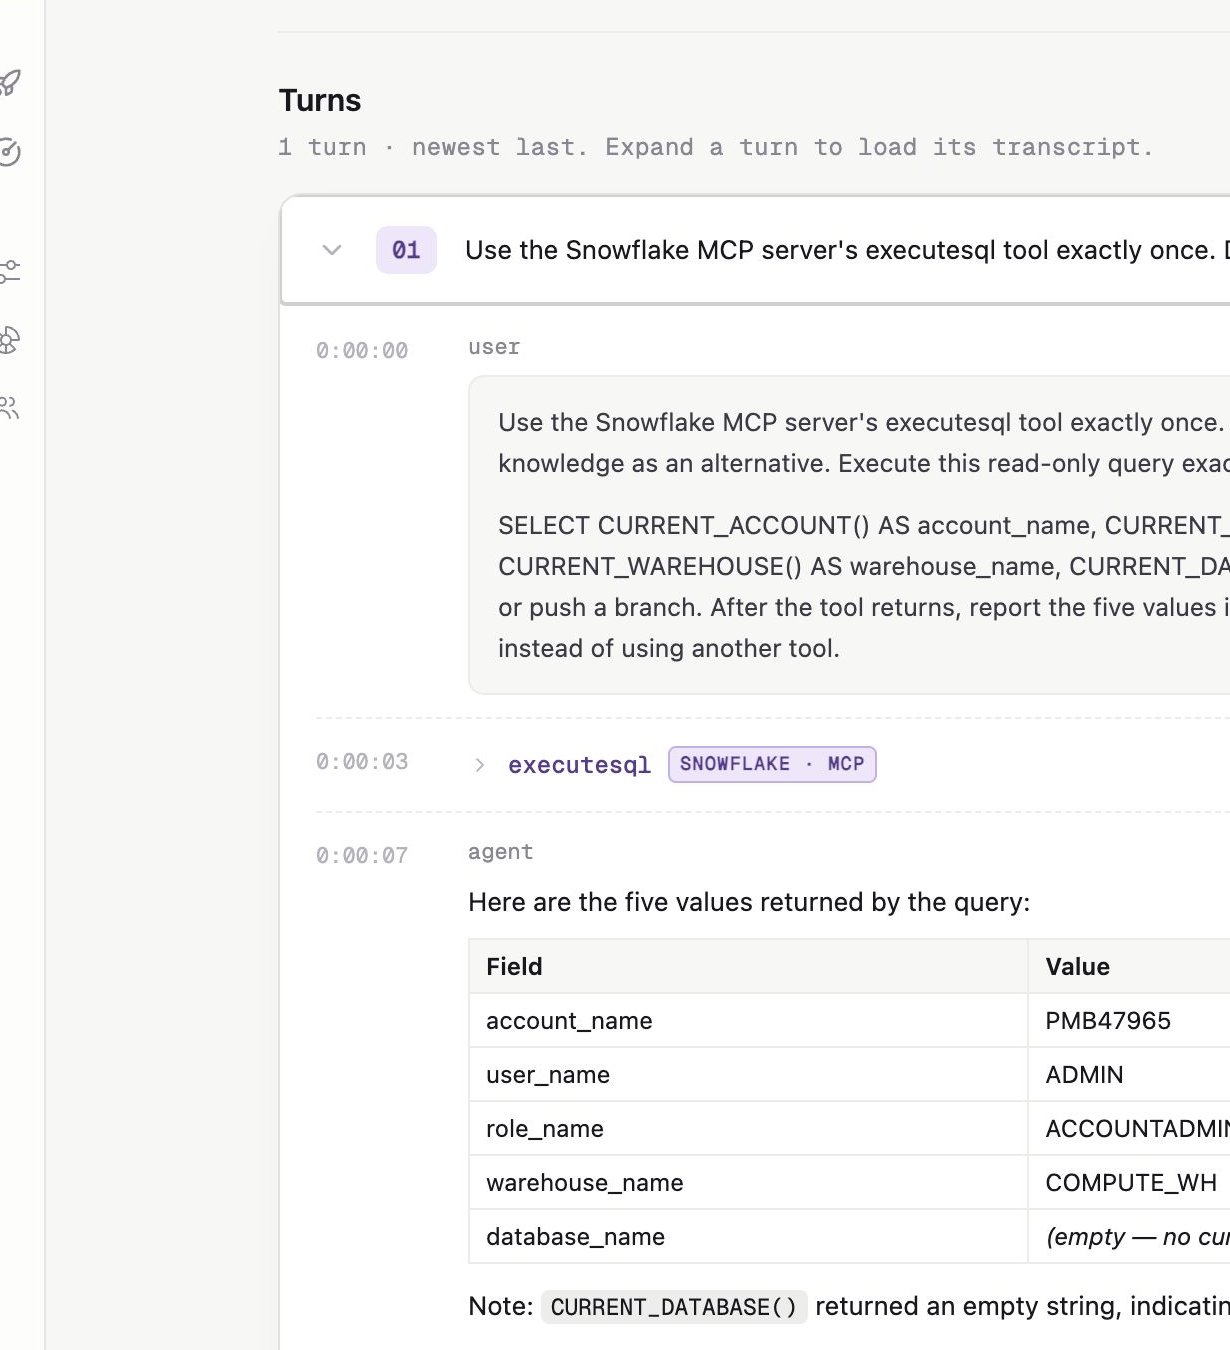Click 'SELECT CURRENT_ACCOUNT()' query line
Screen dimensions: 1230x1350
864,525
